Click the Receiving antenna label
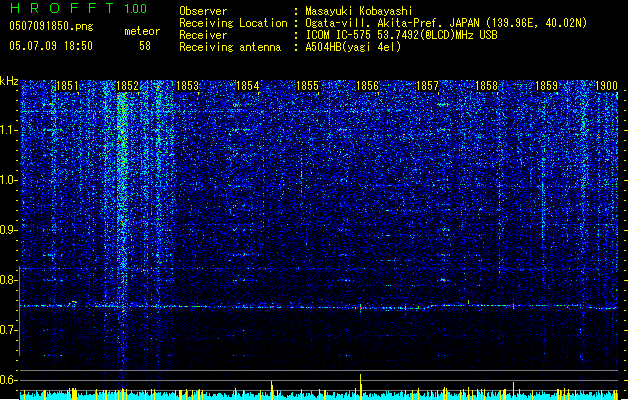The width and height of the screenshot is (629, 400). tap(230, 47)
